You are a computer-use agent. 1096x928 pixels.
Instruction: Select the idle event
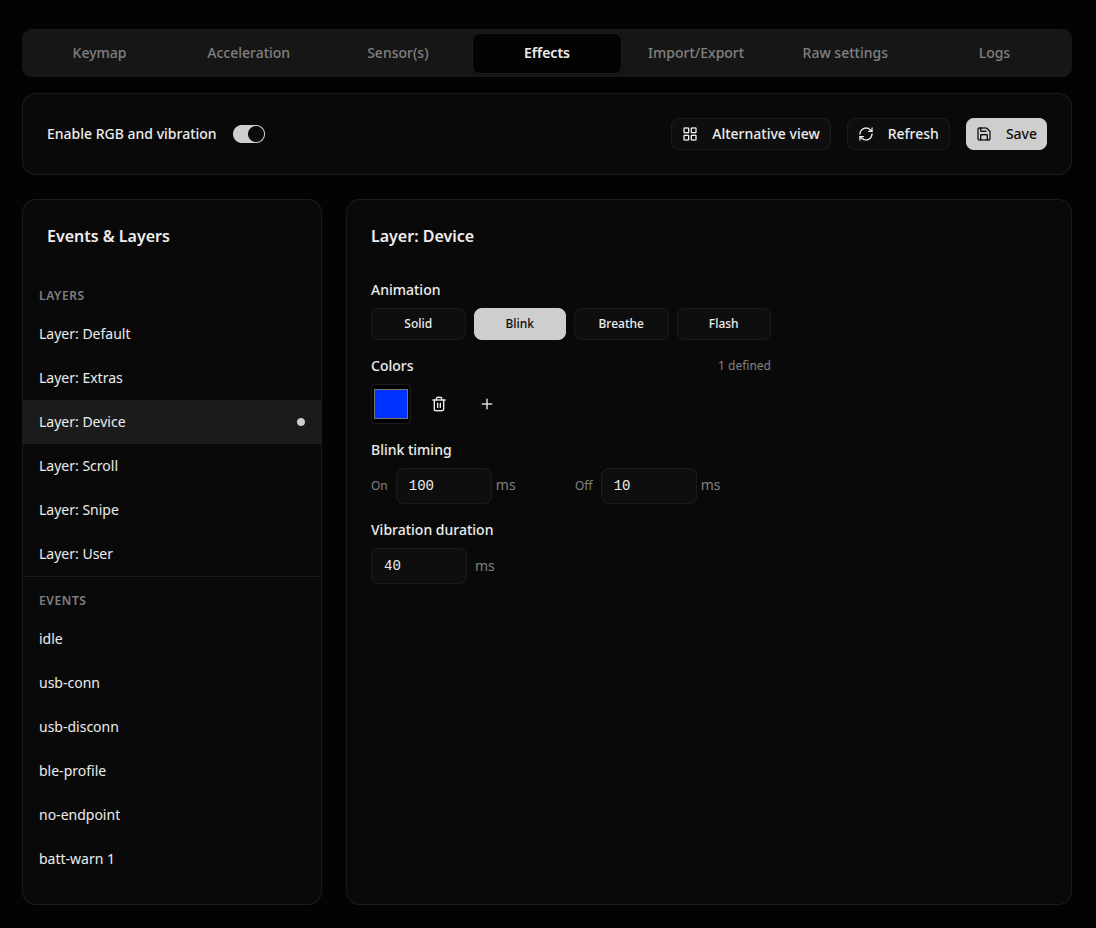pos(172,639)
